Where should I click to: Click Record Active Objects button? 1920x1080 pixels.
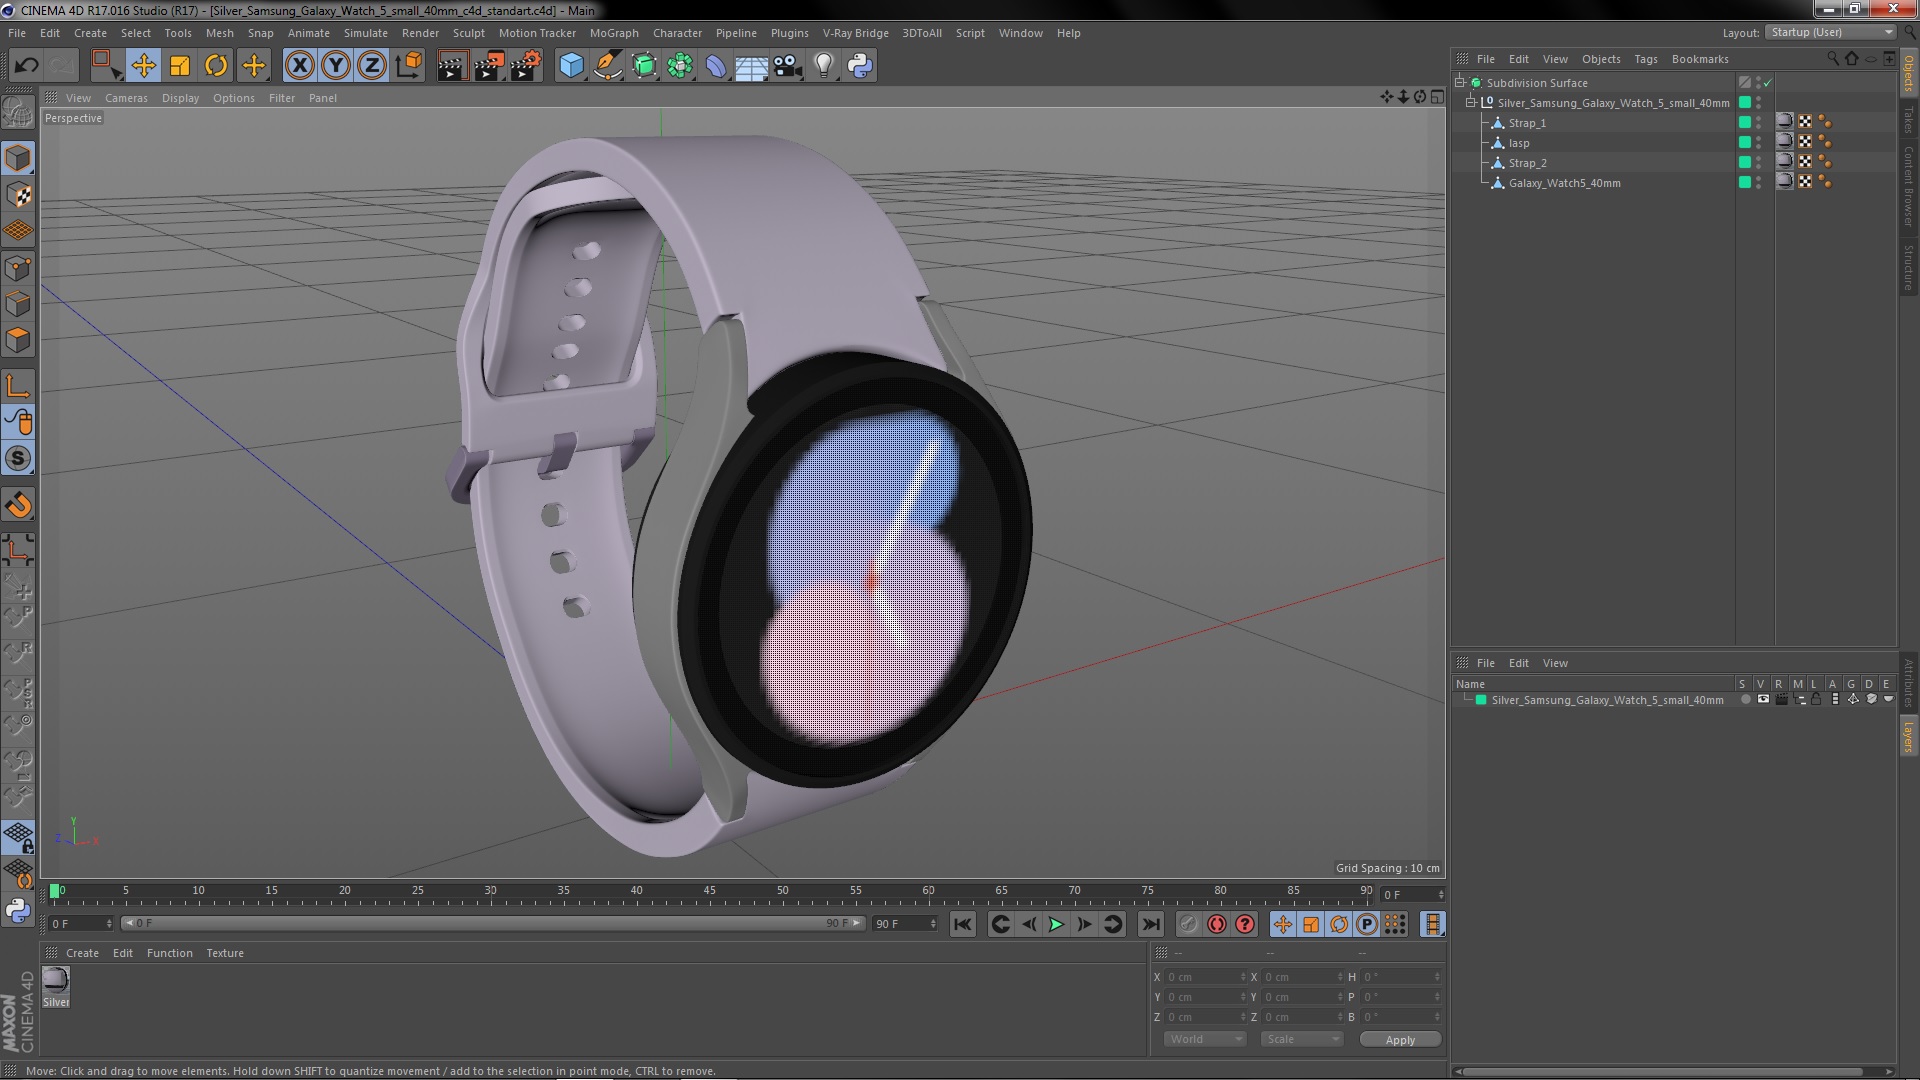[1188, 925]
